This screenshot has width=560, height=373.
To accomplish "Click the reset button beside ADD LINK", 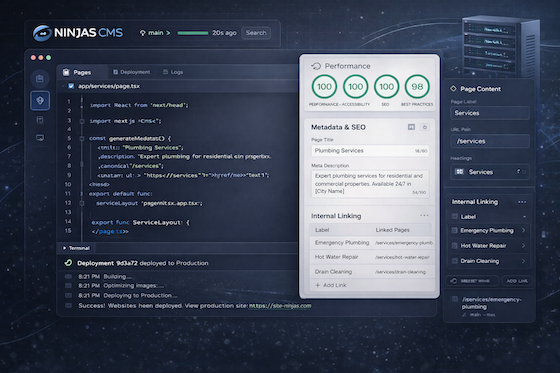I will (471, 281).
